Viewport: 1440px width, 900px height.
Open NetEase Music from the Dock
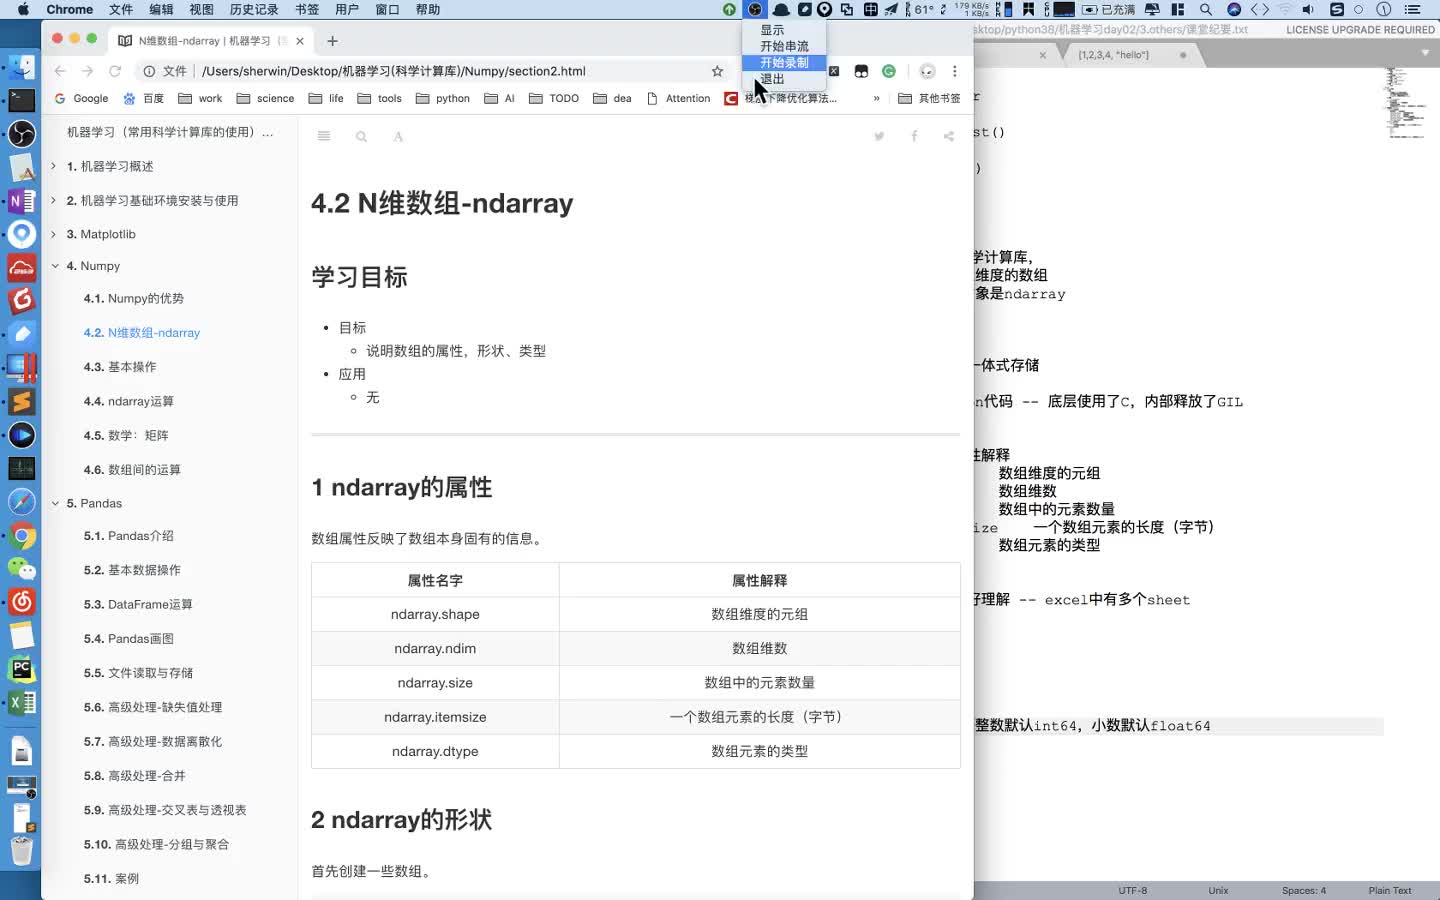point(22,602)
